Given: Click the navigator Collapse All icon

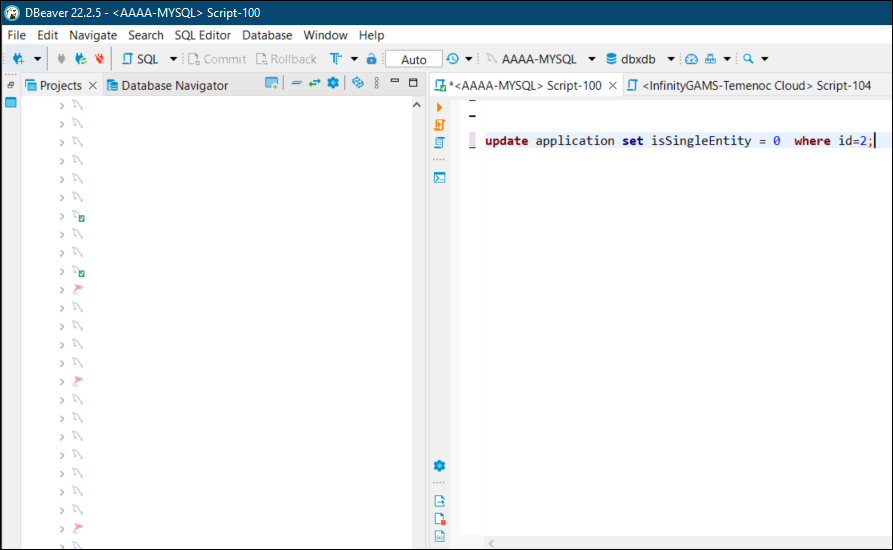Looking at the screenshot, I should (296, 83).
